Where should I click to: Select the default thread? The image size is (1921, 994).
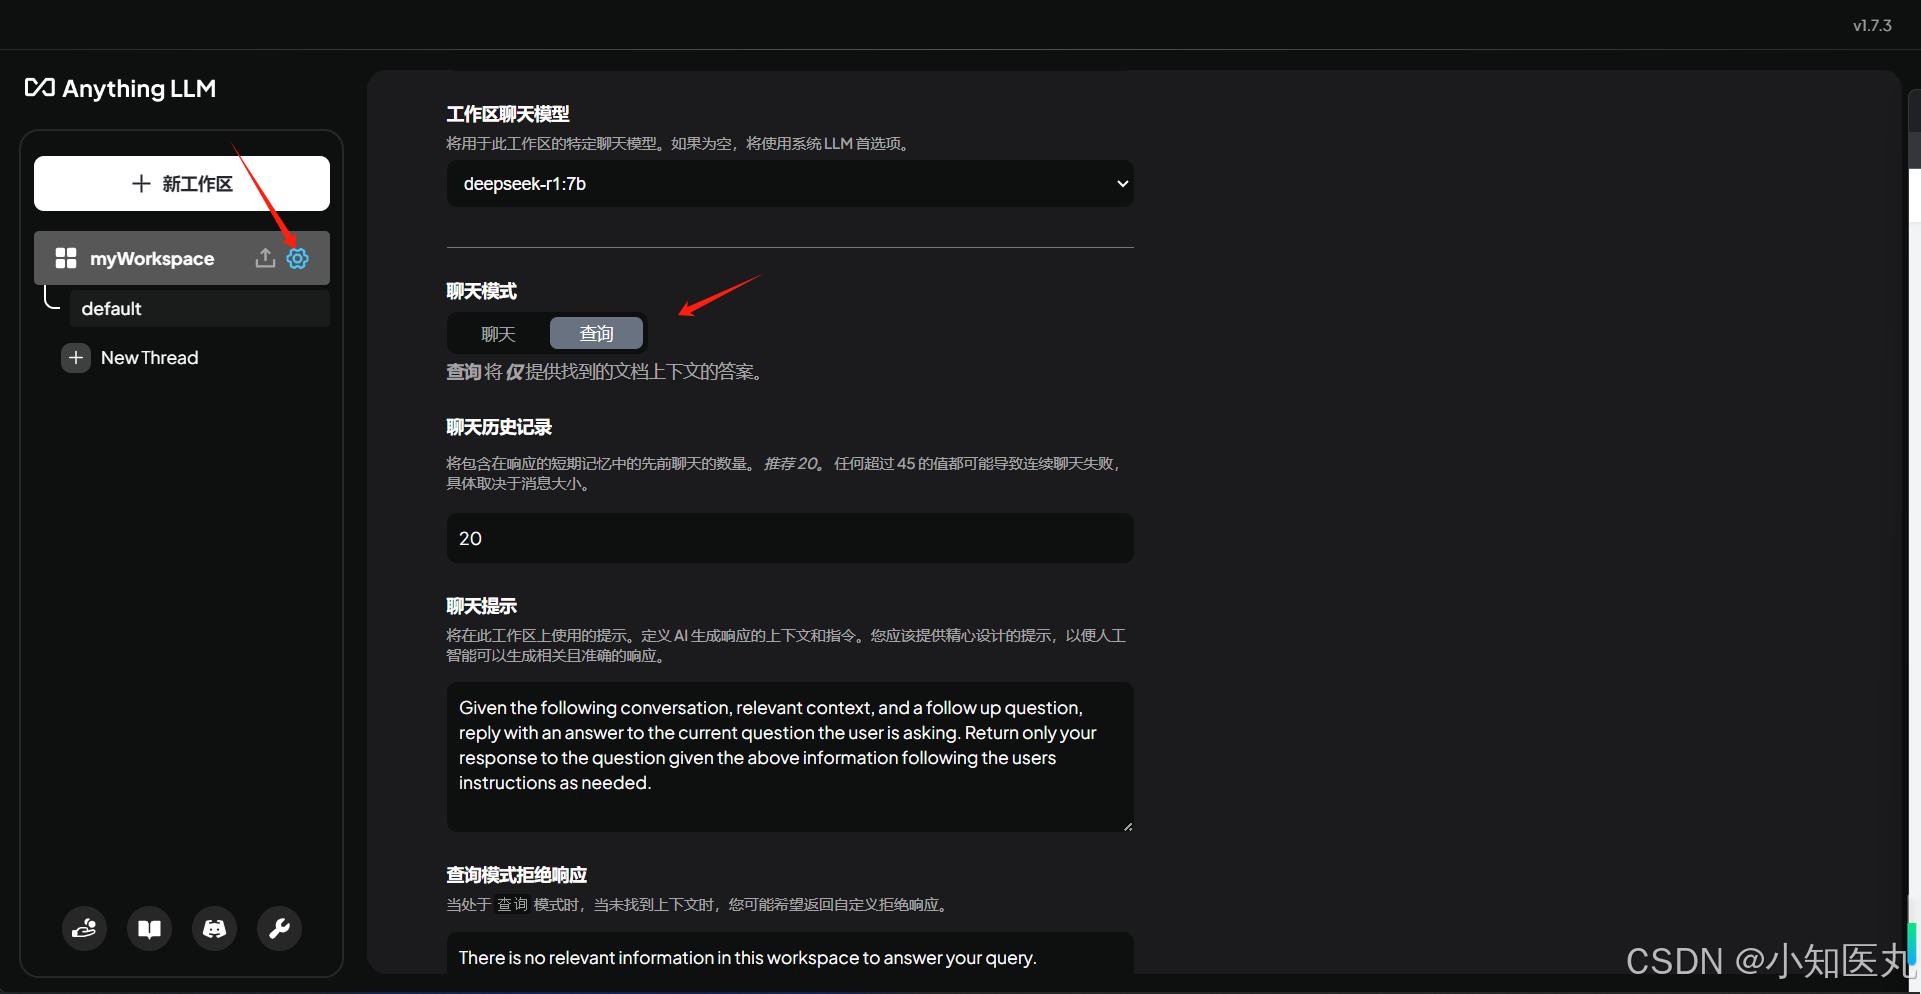tap(111, 308)
